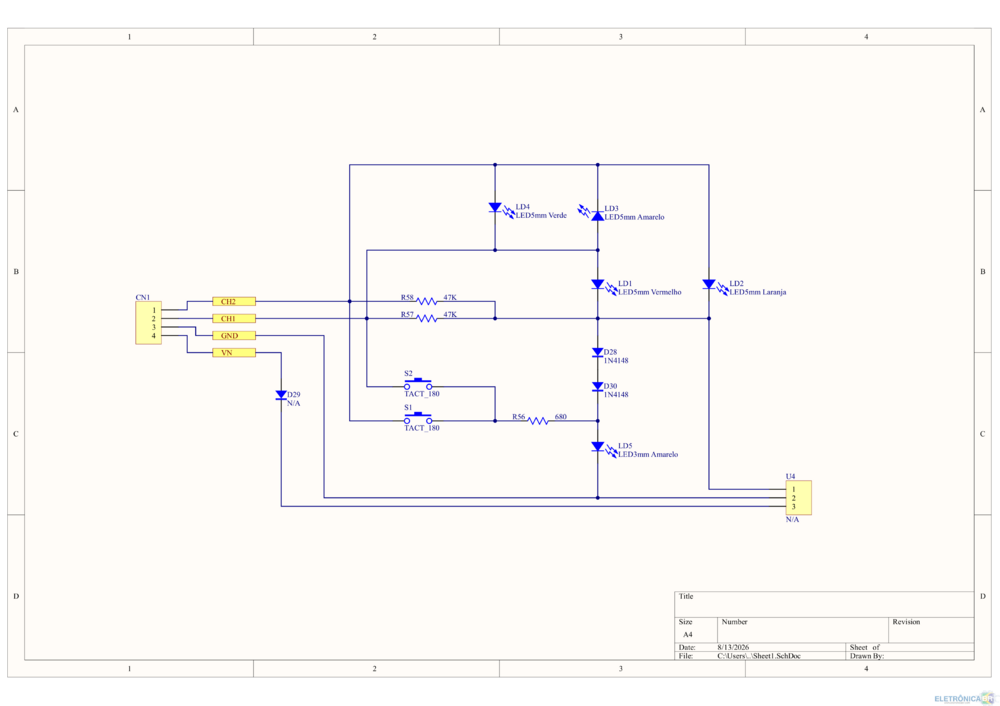Click the LD5 3mm yellow LED symbol
The width and height of the screenshot is (1000, 706).
click(x=598, y=446)
